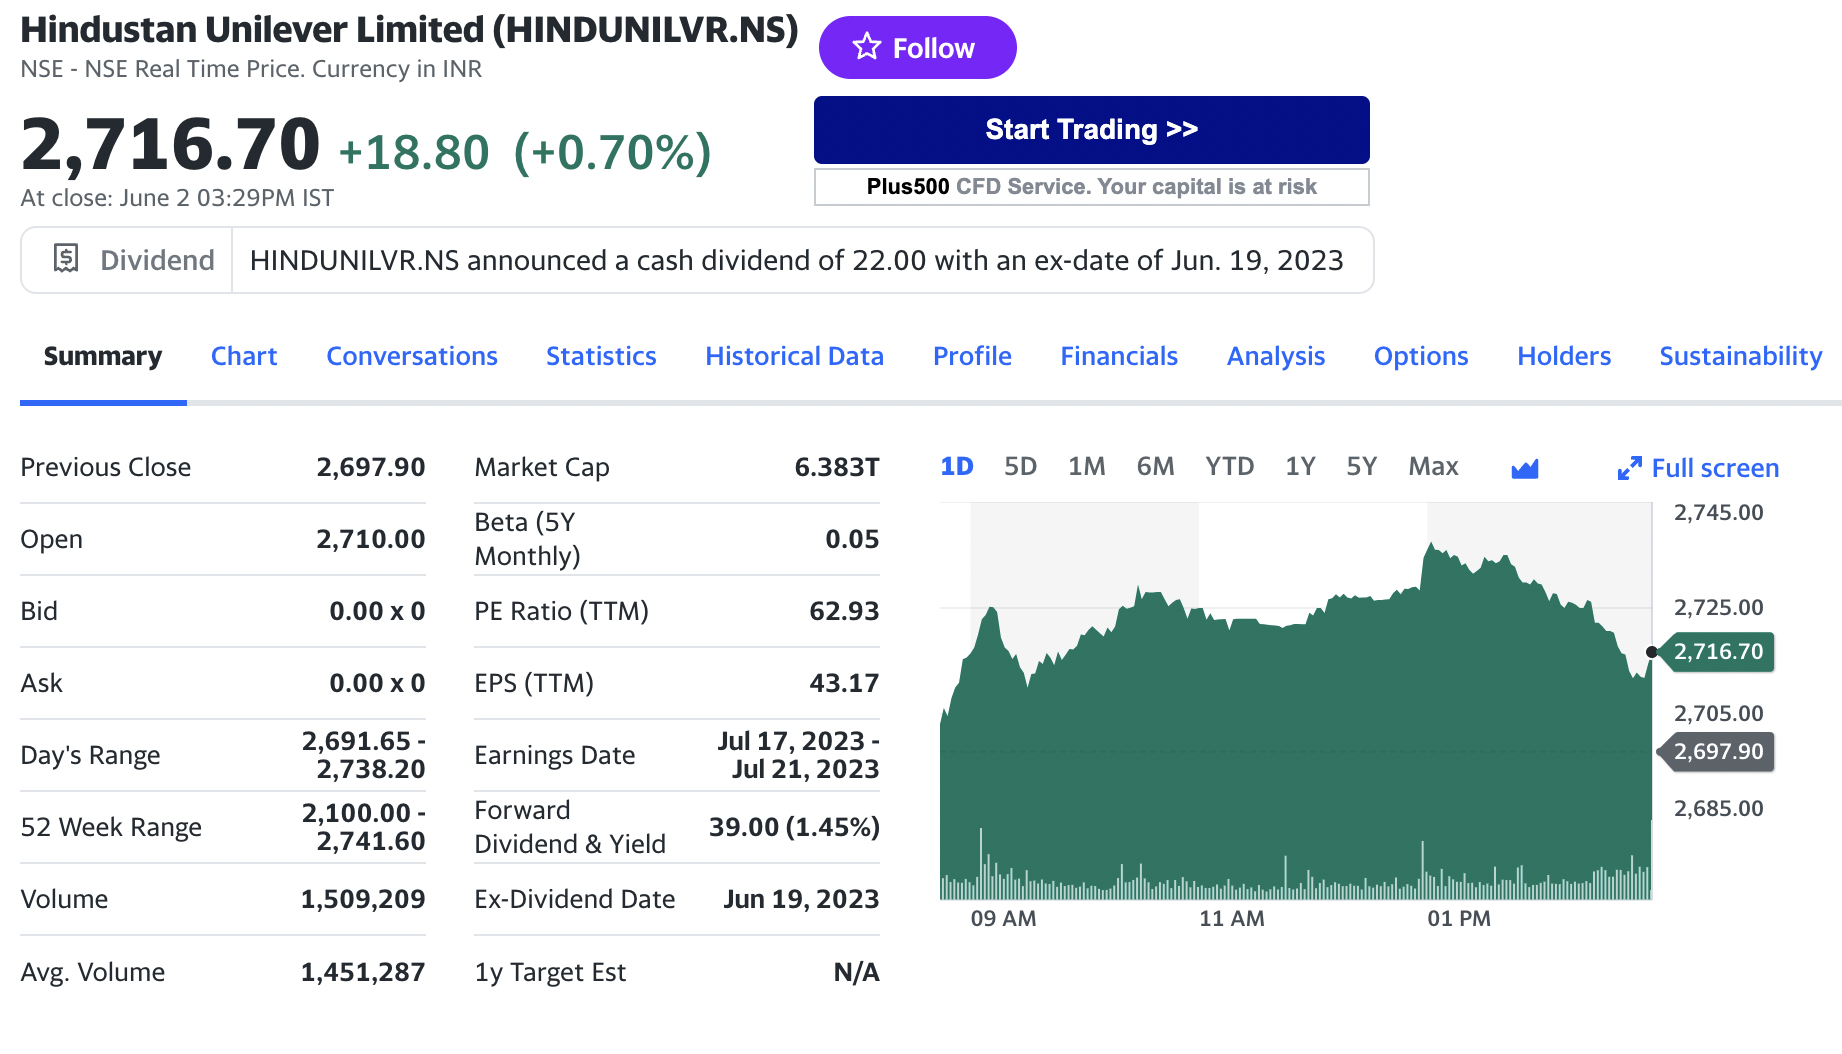Screen dimensions: 1842x1054
Task: Click the dividend announcement text
Action: (x=796, y=261)
